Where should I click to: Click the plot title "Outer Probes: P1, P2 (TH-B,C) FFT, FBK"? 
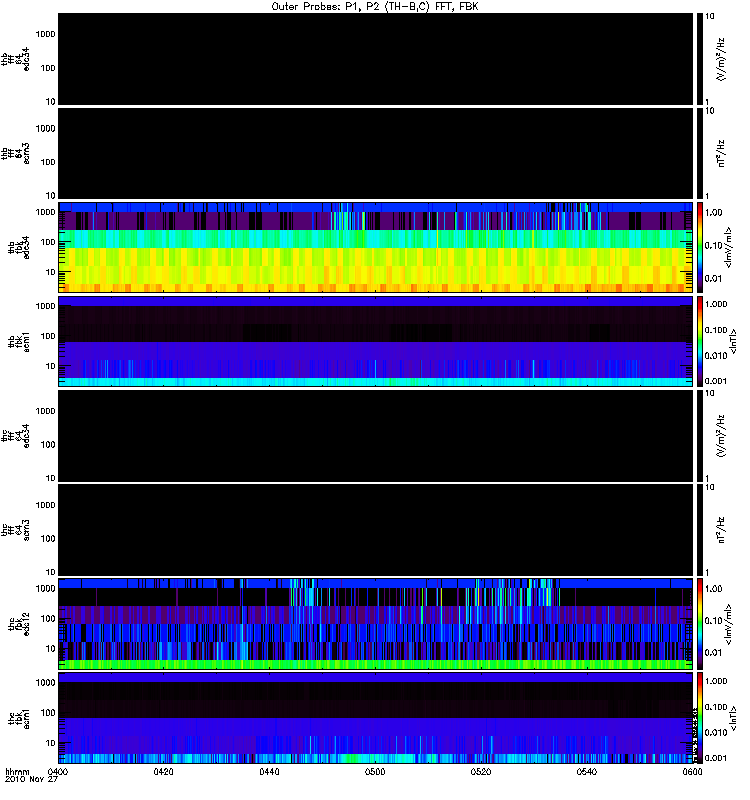coord(375,6)
